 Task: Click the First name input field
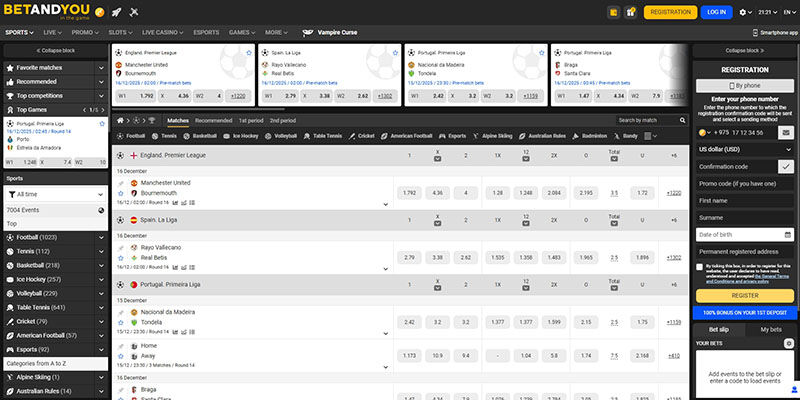coord(745,201)
